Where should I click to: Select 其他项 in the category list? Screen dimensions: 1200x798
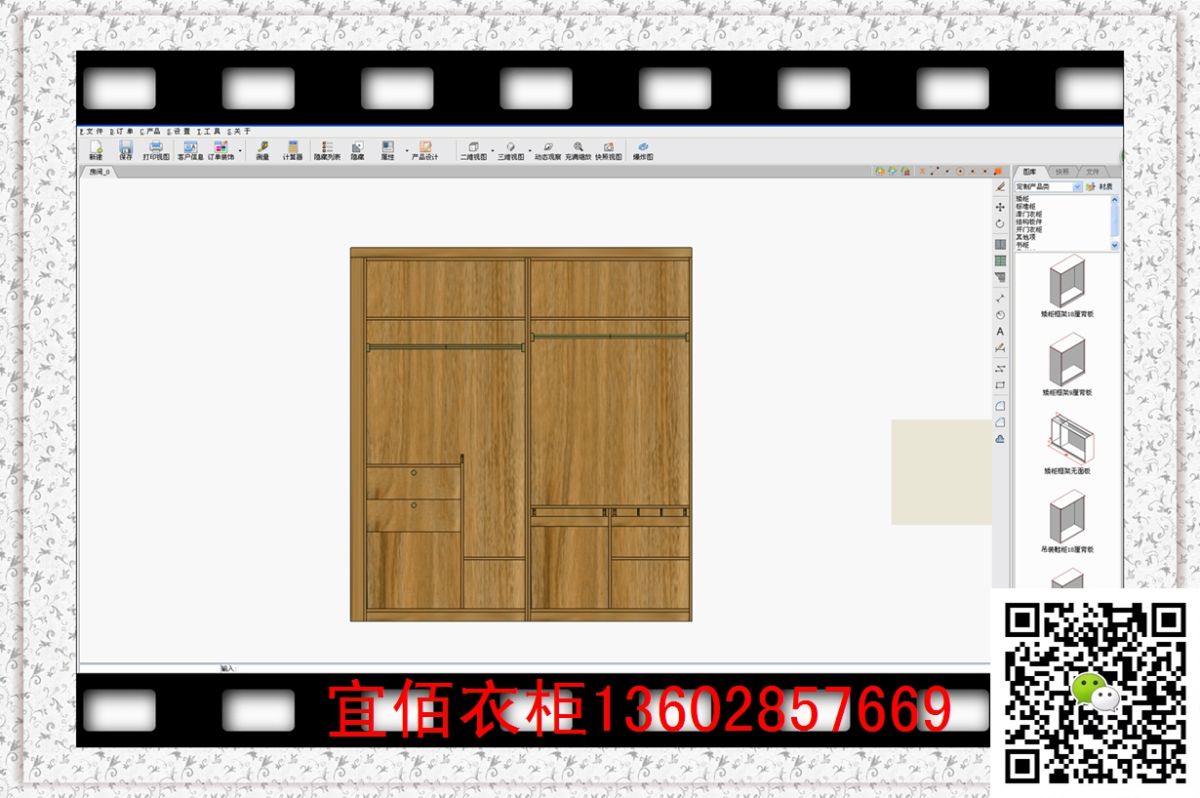pyautogui.click(x=1025, y=237)
